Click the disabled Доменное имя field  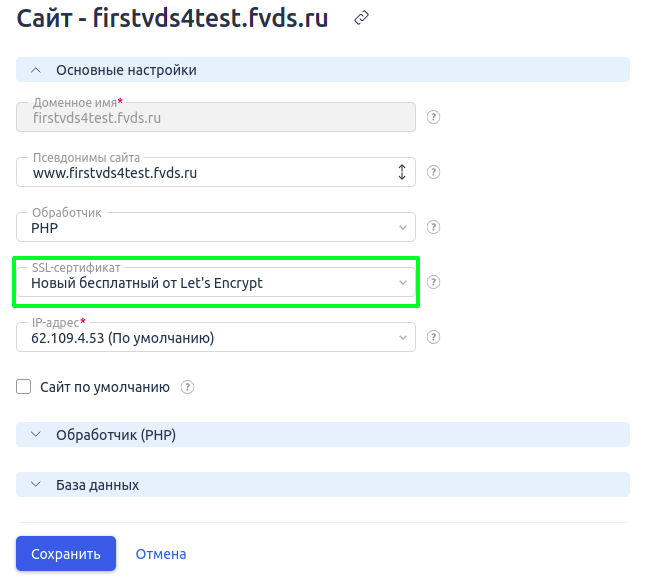click(x=215, y=117)
